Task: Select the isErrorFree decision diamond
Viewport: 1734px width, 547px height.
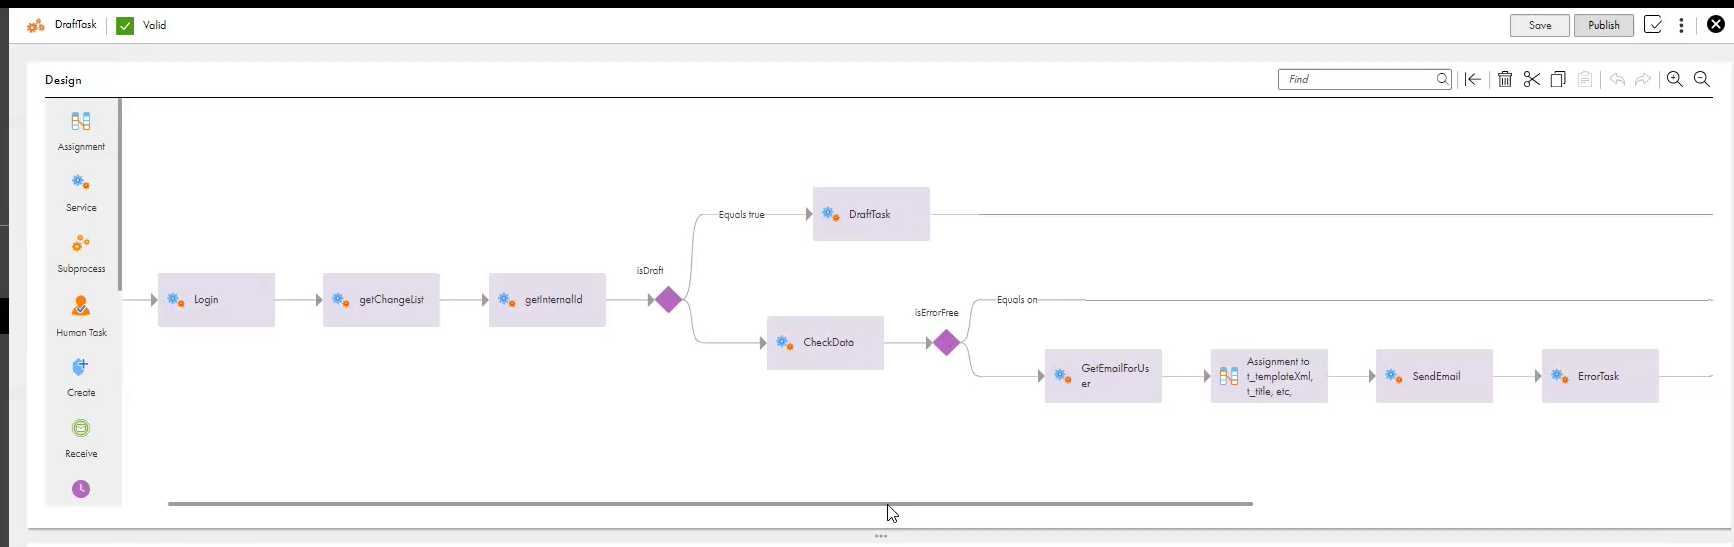Action: coord(947,342)
